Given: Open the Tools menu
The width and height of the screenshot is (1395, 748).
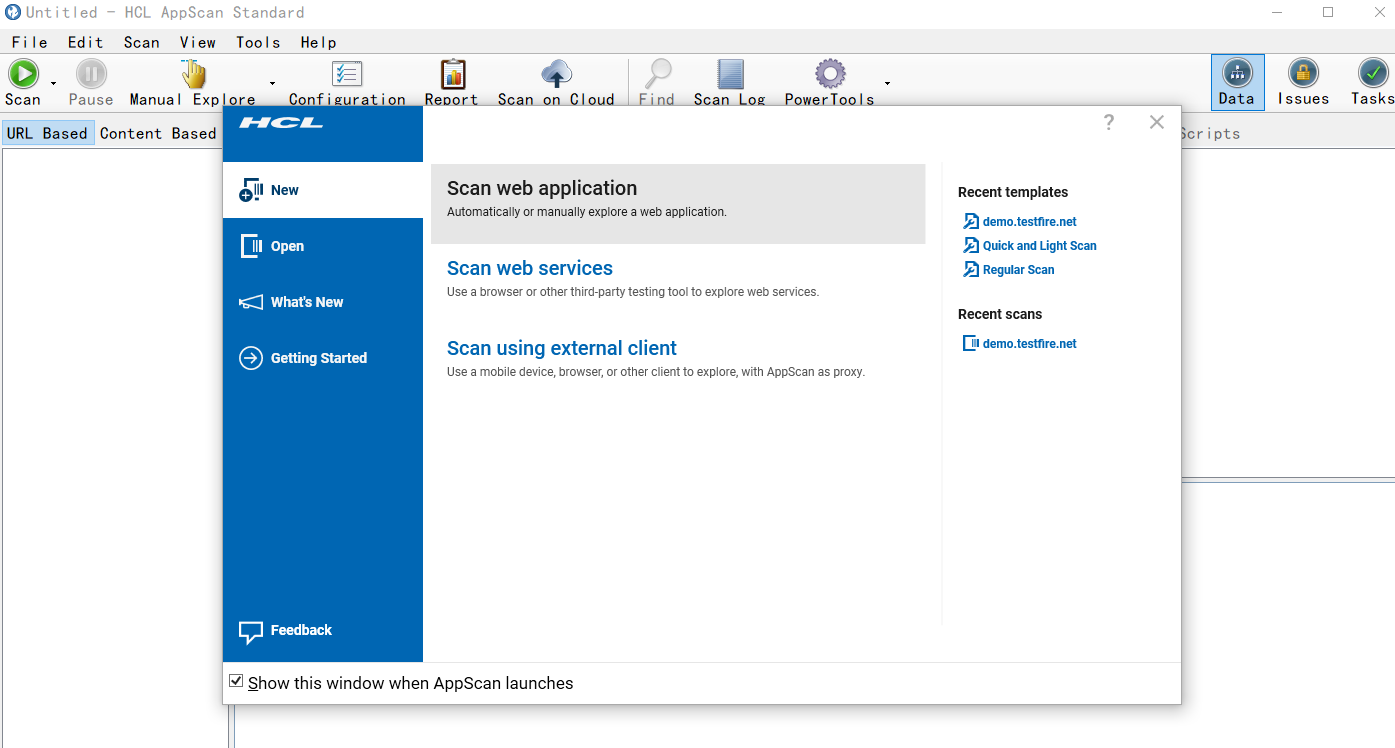Looking at the screenshot, I should (x=258, y=42).
